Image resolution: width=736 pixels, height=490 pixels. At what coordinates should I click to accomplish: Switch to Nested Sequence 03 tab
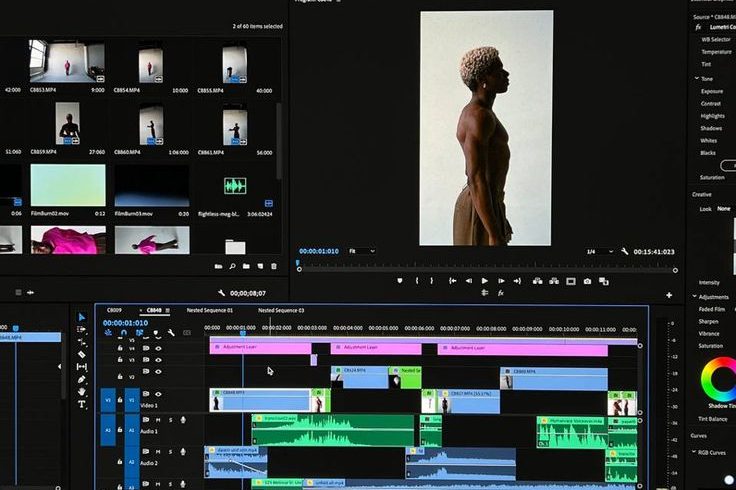281,310
